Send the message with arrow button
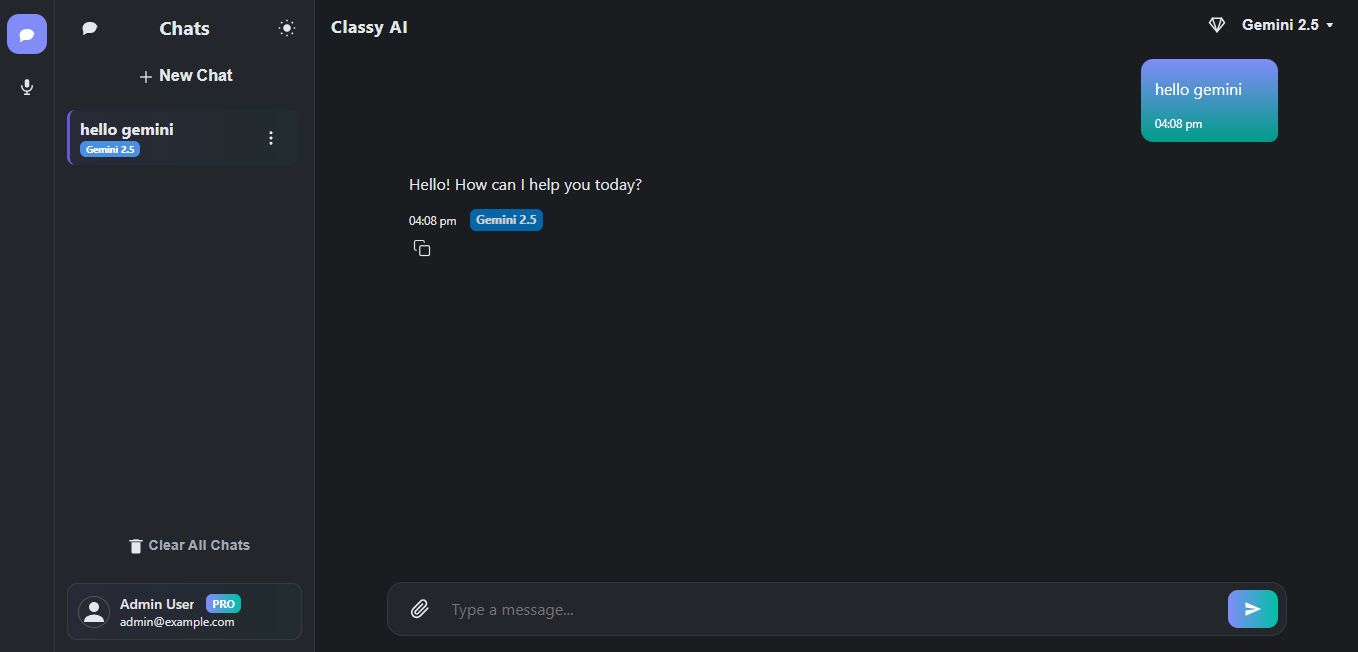1358x652 pixels. (1252, 609)
